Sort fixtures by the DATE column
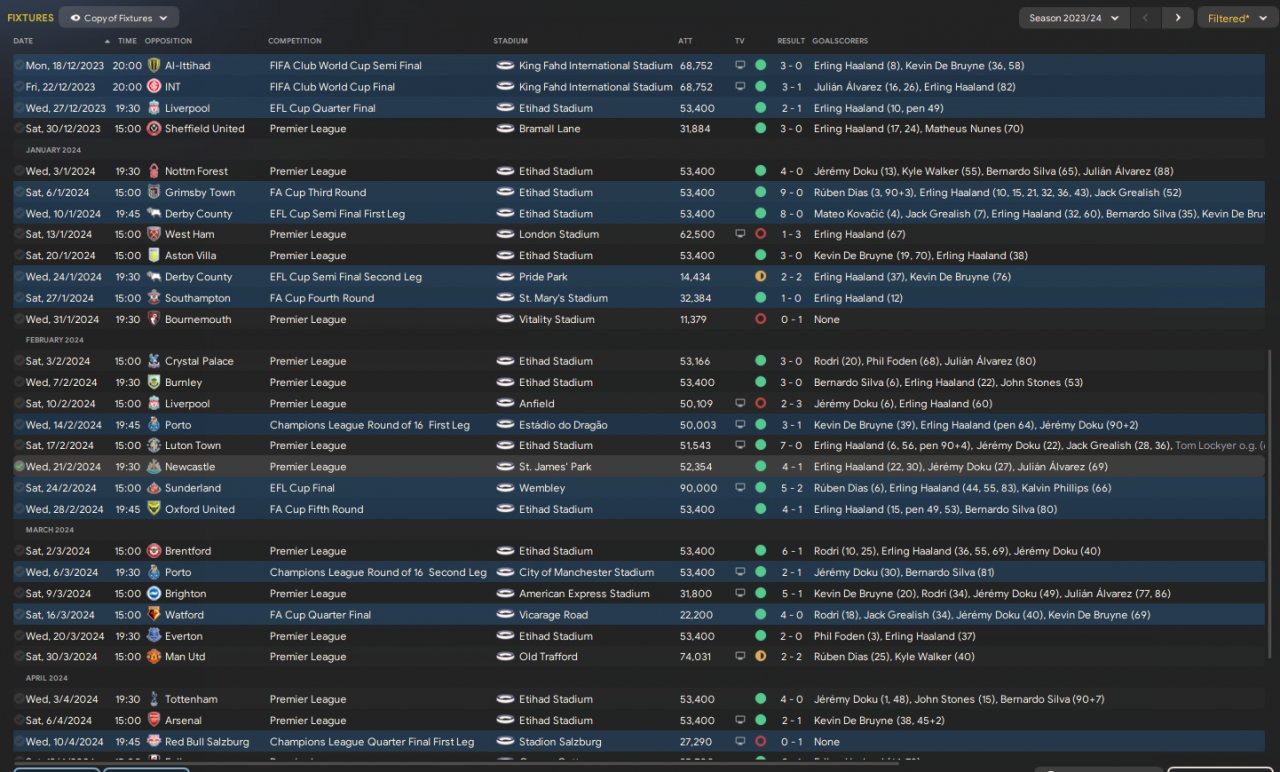This screenshot has height=772, width=1280. [x=23, y=41]
